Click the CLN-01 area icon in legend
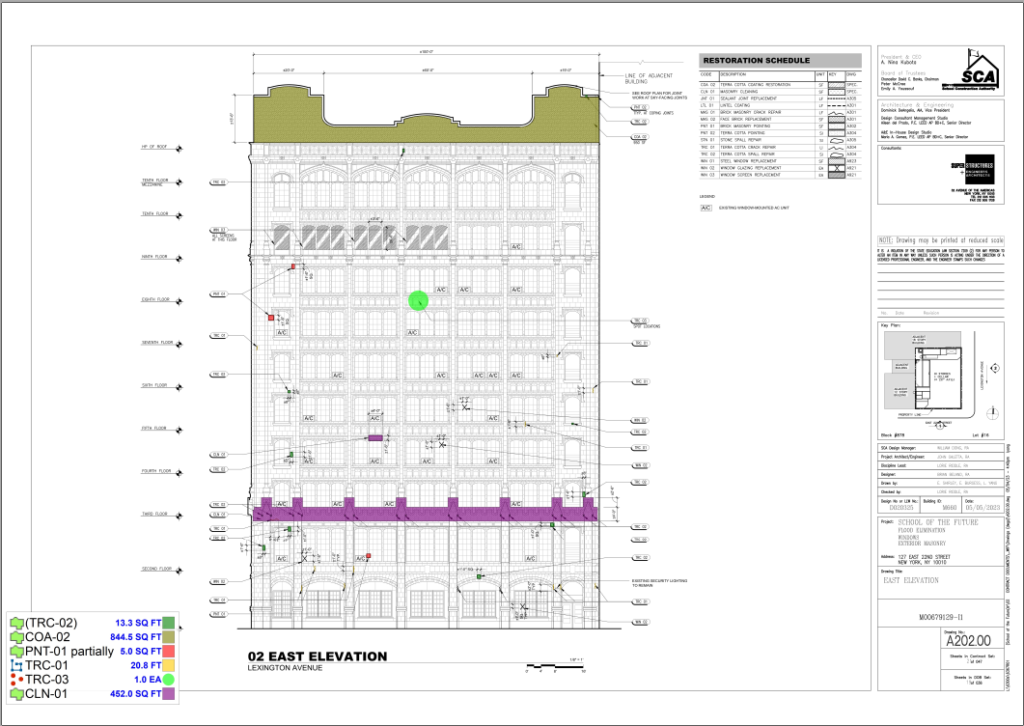The height and width of the screenshot is (726, 1024). click(x=16, y=693)
